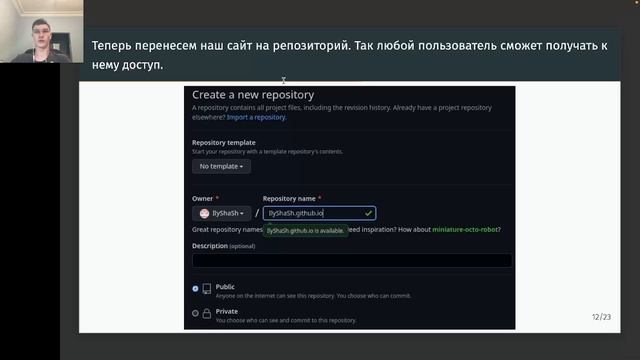Click the presenter webcam thumbnail
Screen dimensions: 640x360
pyautogui.click(x=41, y=31)
